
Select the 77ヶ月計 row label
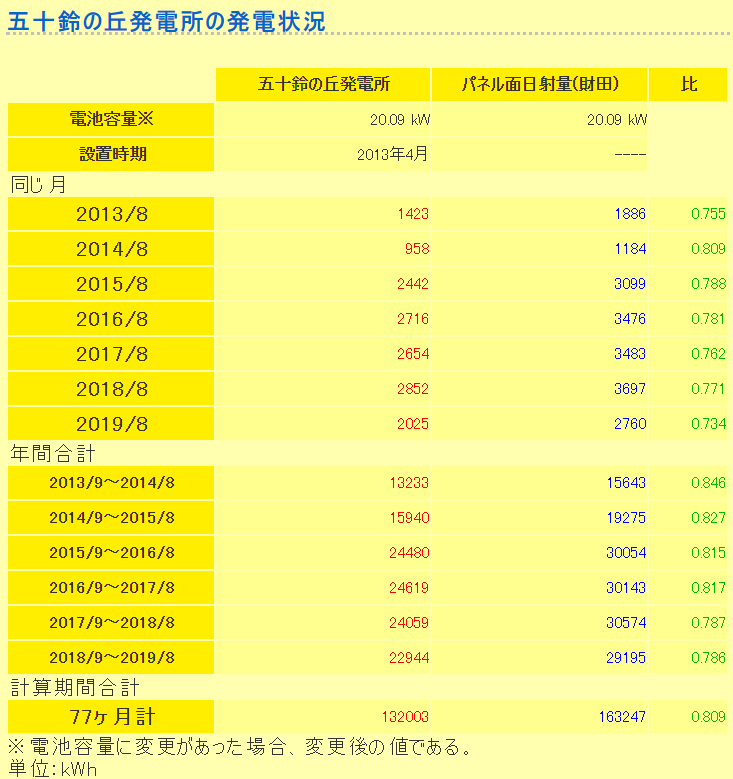coord(111,717)
